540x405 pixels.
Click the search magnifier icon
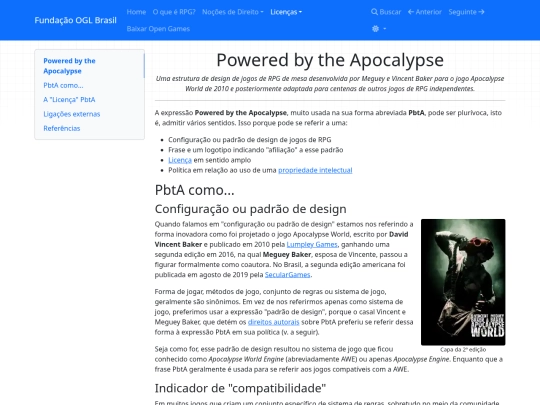pyautogui.click(x=374, y=12)
